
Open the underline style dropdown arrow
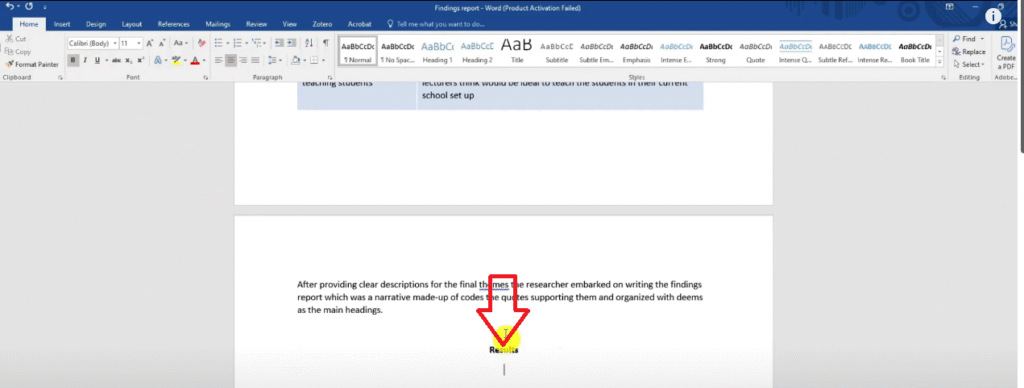pyautogui.click(x=106, y=60)
